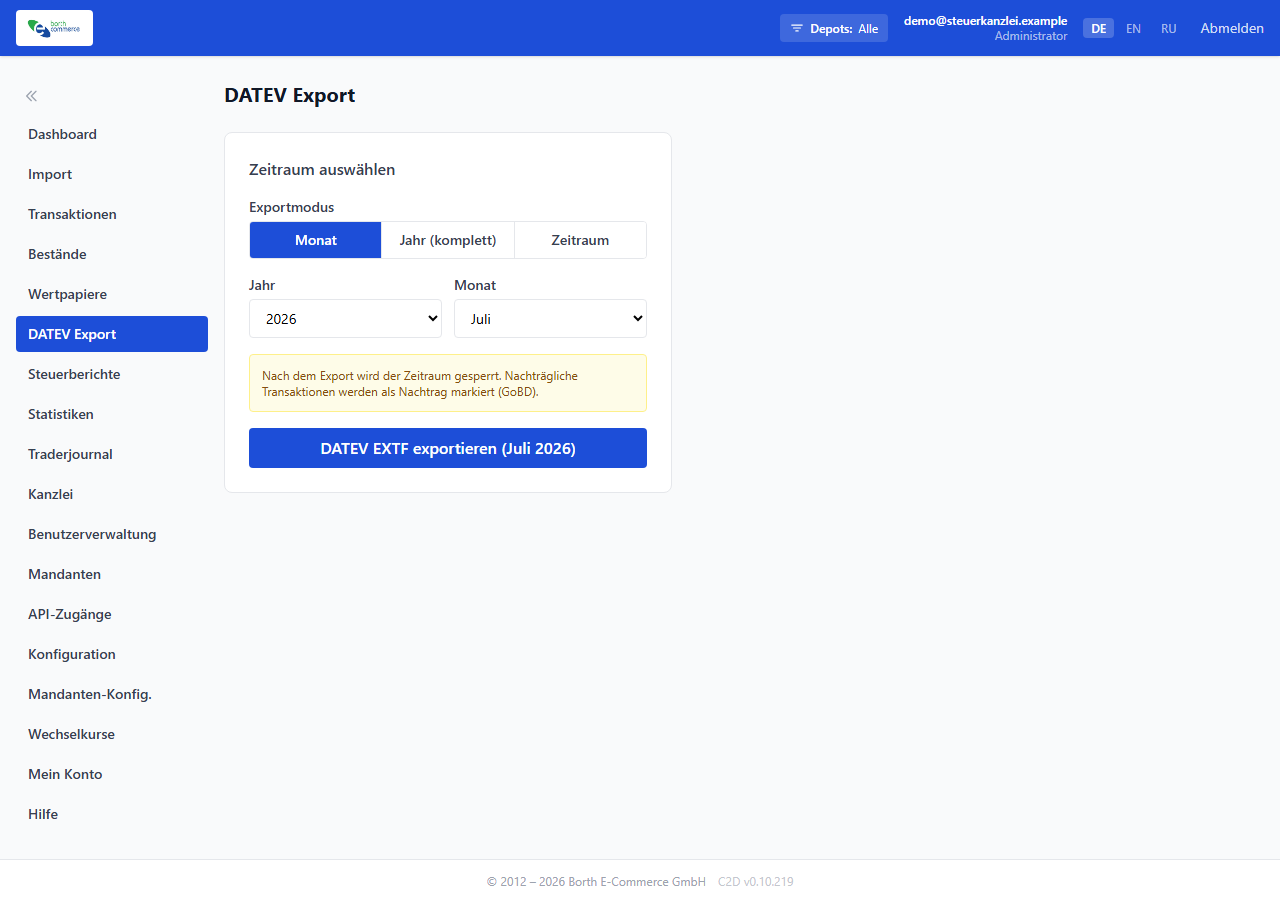The height and width of the screenshot is (900, 1280).
Task: Go to Benutzerverwaltung page
Action: pyautogui.click(x=112, y=534)
